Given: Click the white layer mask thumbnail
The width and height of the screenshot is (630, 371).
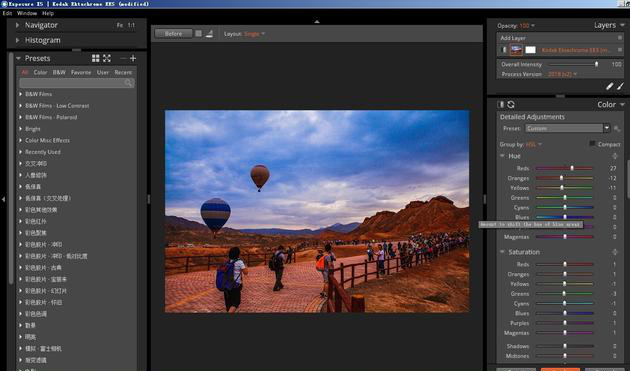Looking at the screenshot, I should coord(531,50).
